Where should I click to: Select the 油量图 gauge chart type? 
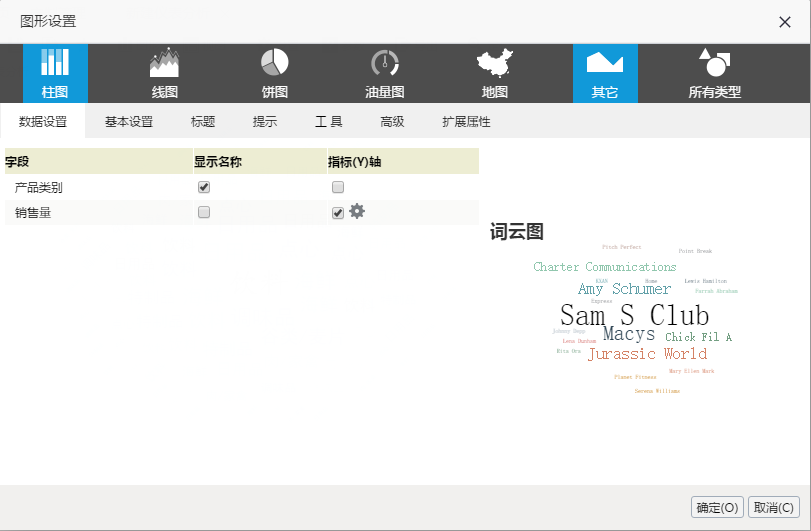[x=385, y=73]
